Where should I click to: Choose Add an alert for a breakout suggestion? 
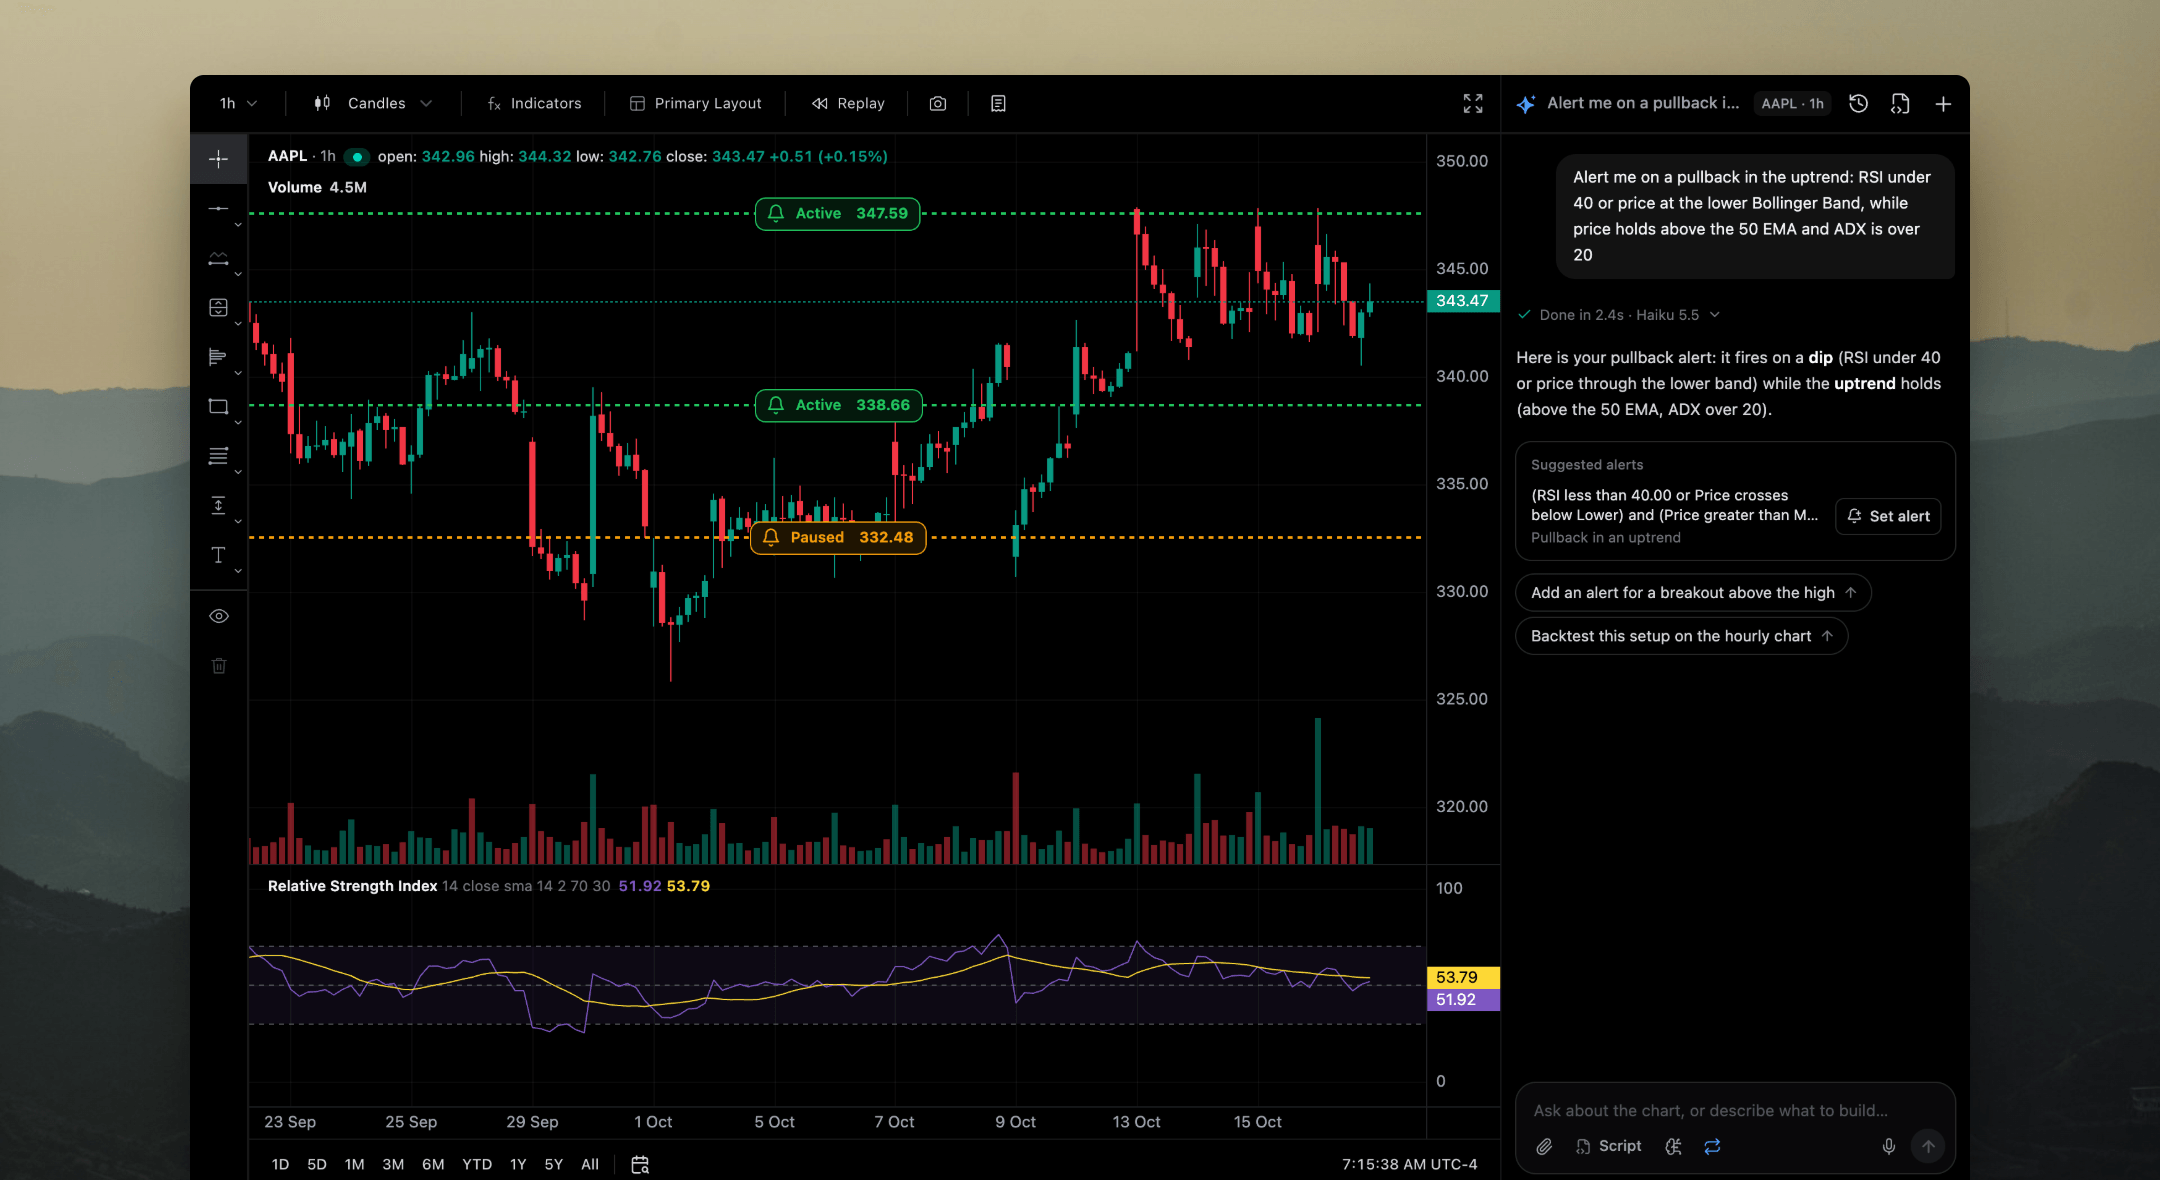(x=1693, y=593)
